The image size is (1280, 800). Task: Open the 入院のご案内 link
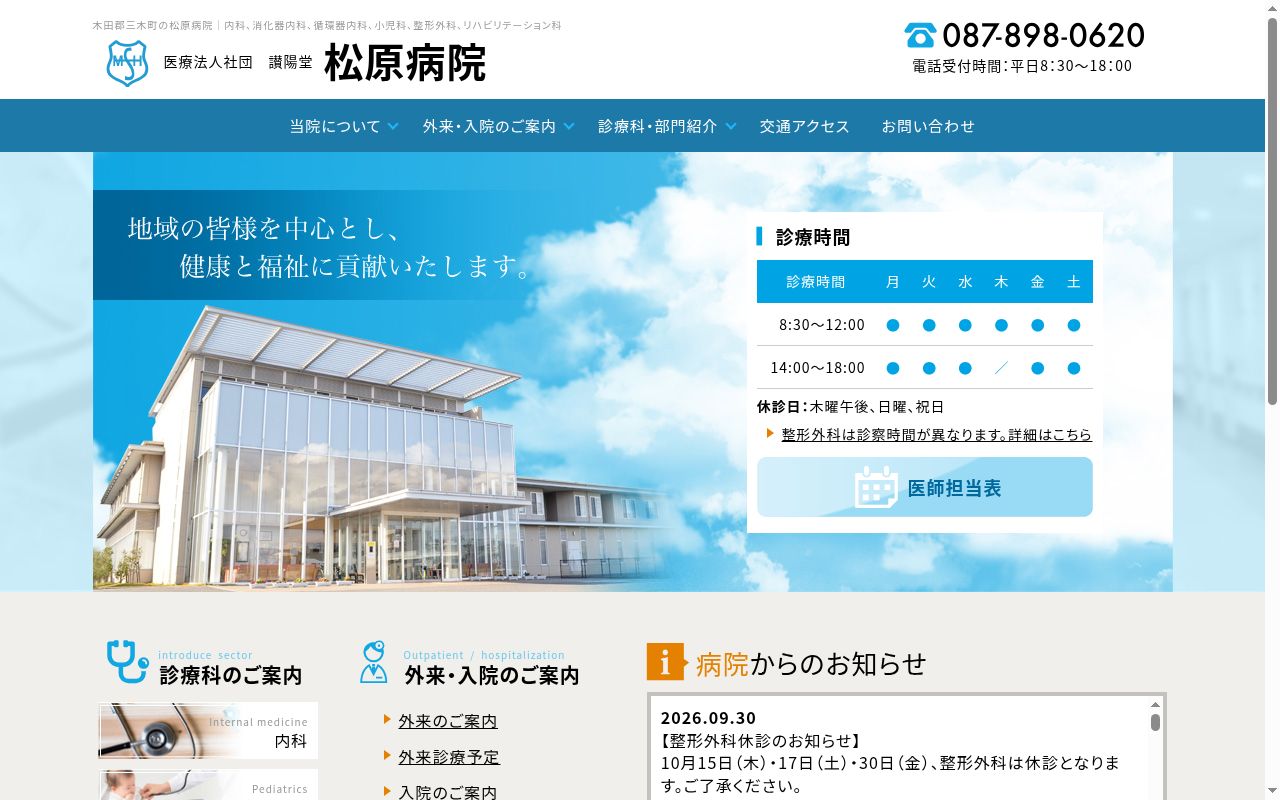click(448, 792)
